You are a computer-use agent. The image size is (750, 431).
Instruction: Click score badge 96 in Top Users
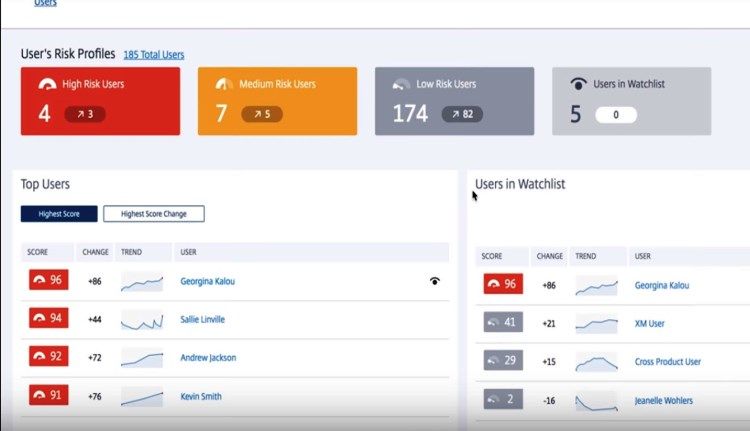49,280
